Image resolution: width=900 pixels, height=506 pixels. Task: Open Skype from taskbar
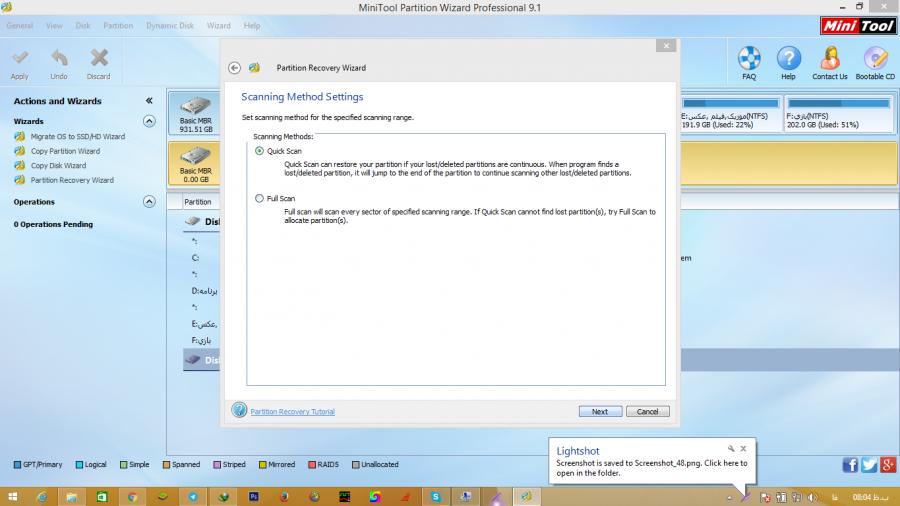[436, 497]
